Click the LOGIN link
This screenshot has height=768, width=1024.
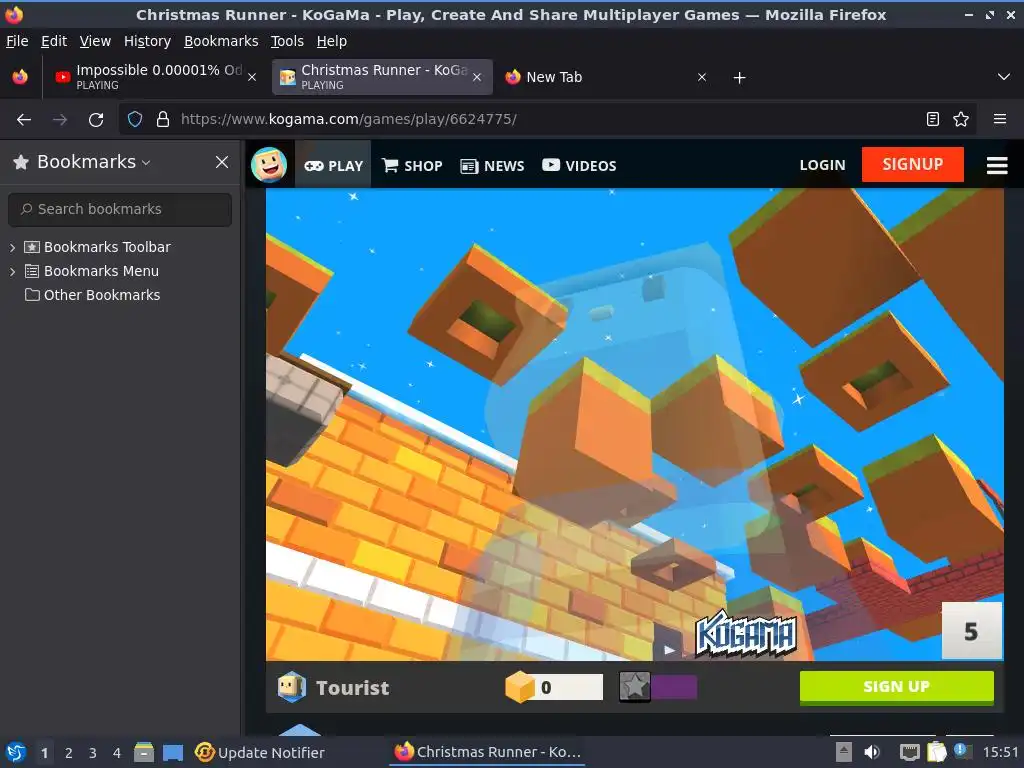click(x=822, y=165)
